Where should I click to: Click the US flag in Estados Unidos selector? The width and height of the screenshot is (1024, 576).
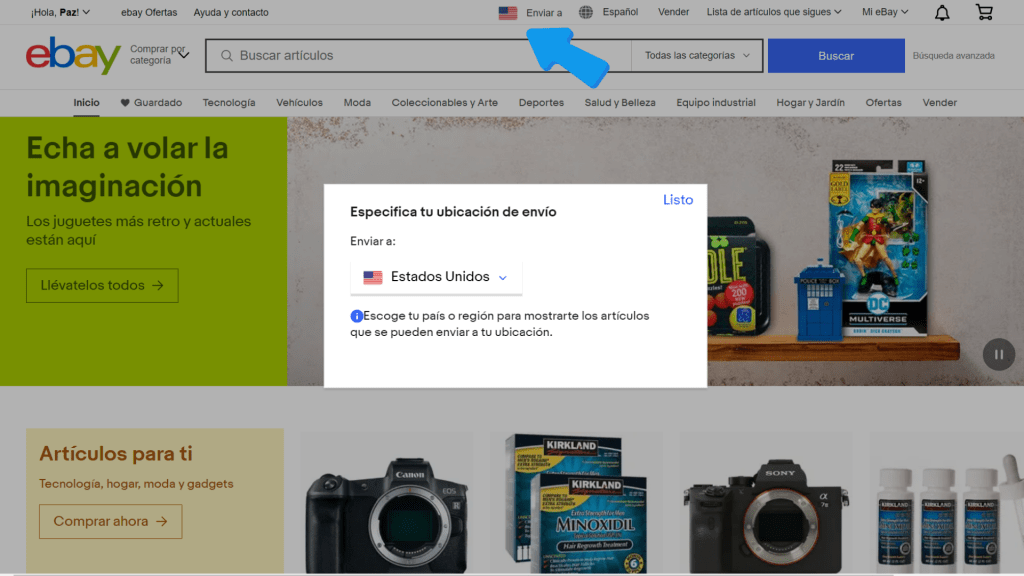coord(373,277)
